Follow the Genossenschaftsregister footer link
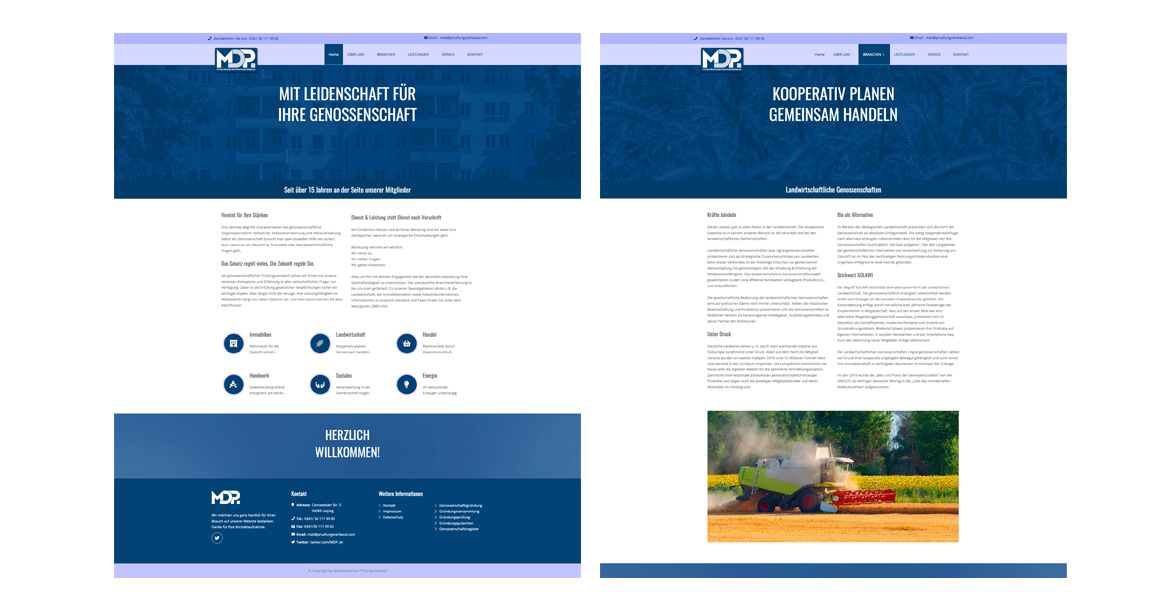This screenshot has height=602, width=1170. pos(459,529)
